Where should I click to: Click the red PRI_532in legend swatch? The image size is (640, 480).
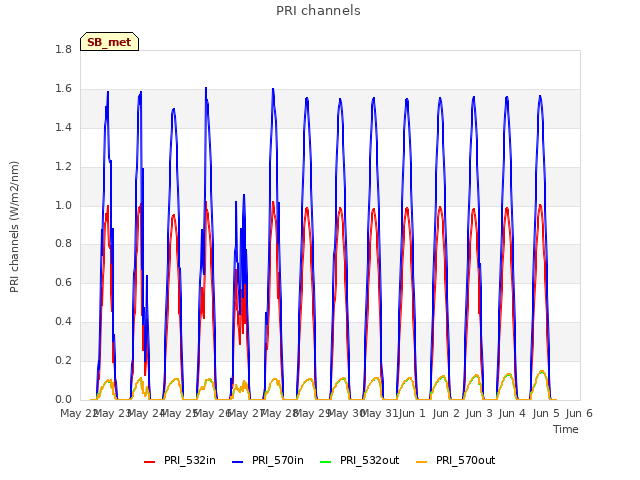[x=150, y=462]
